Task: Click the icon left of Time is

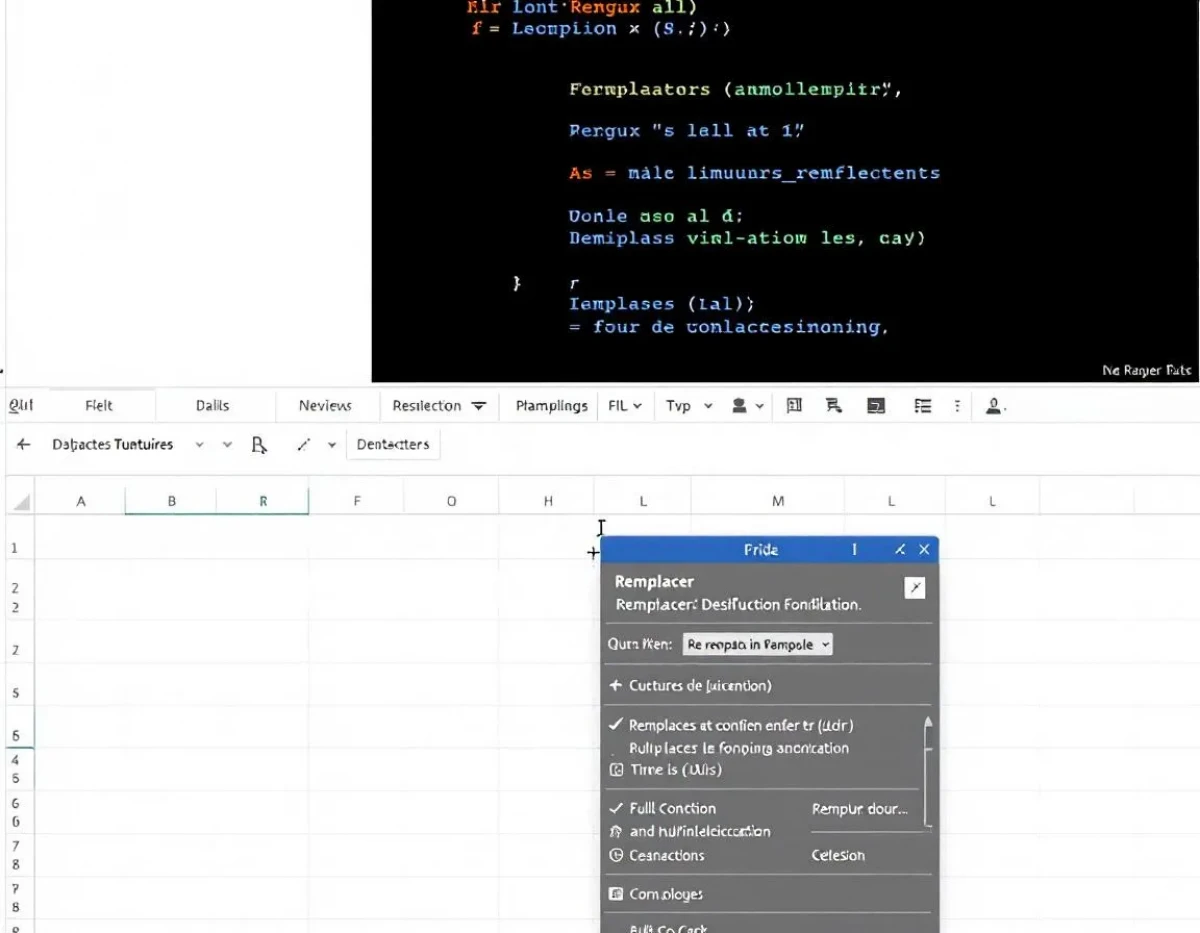Action: [616, 770]
